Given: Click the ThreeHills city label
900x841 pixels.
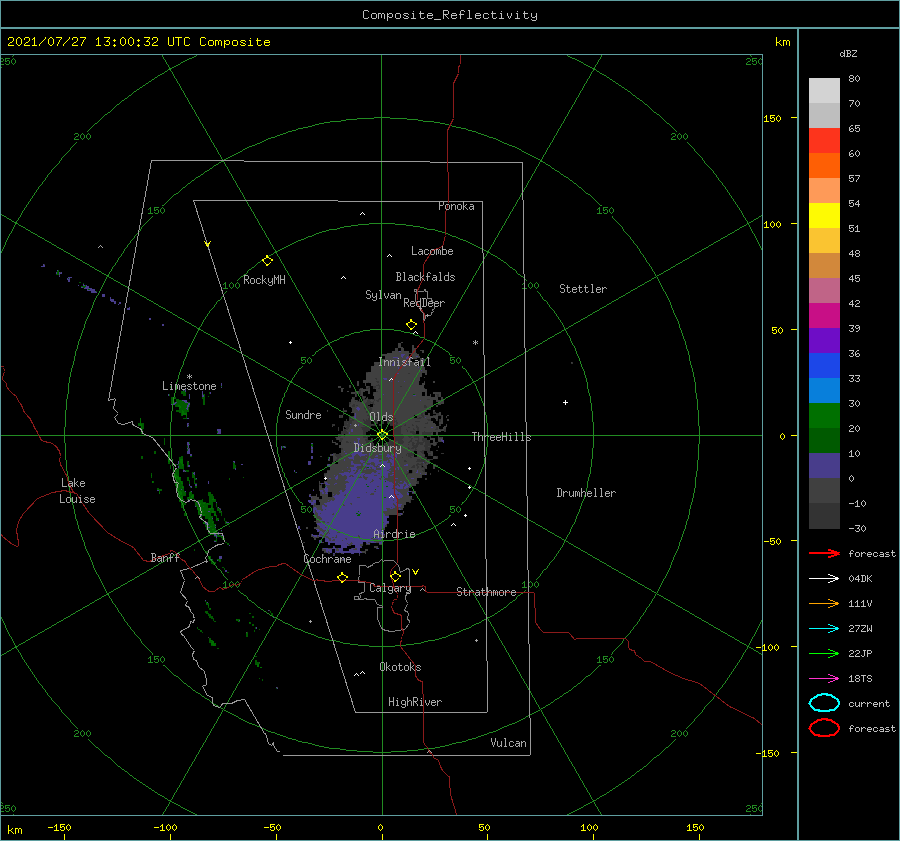Looking at the screenshot, I should coord(501,437).
